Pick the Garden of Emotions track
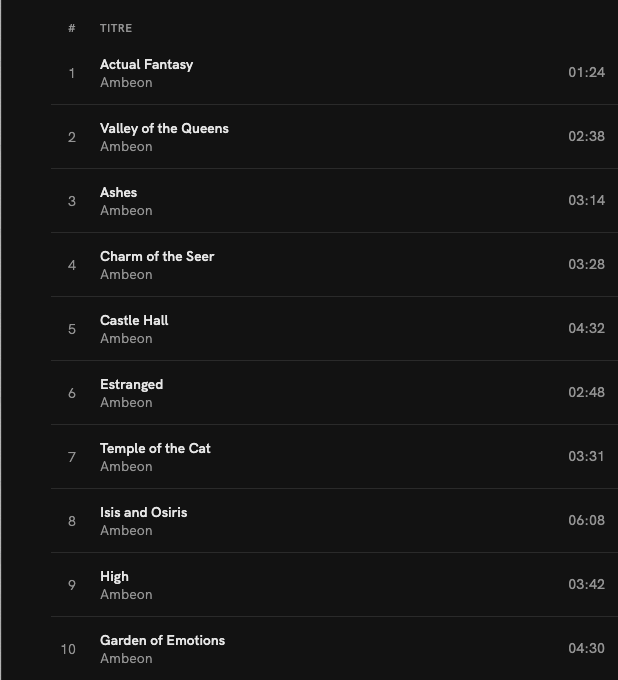The height and width of the screenshot is (680, 618). 162,640
